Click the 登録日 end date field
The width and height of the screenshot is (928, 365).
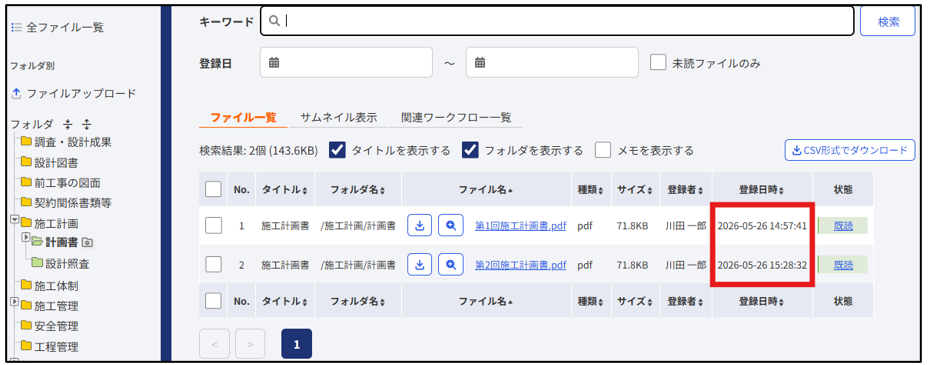(x=552, y=62)
